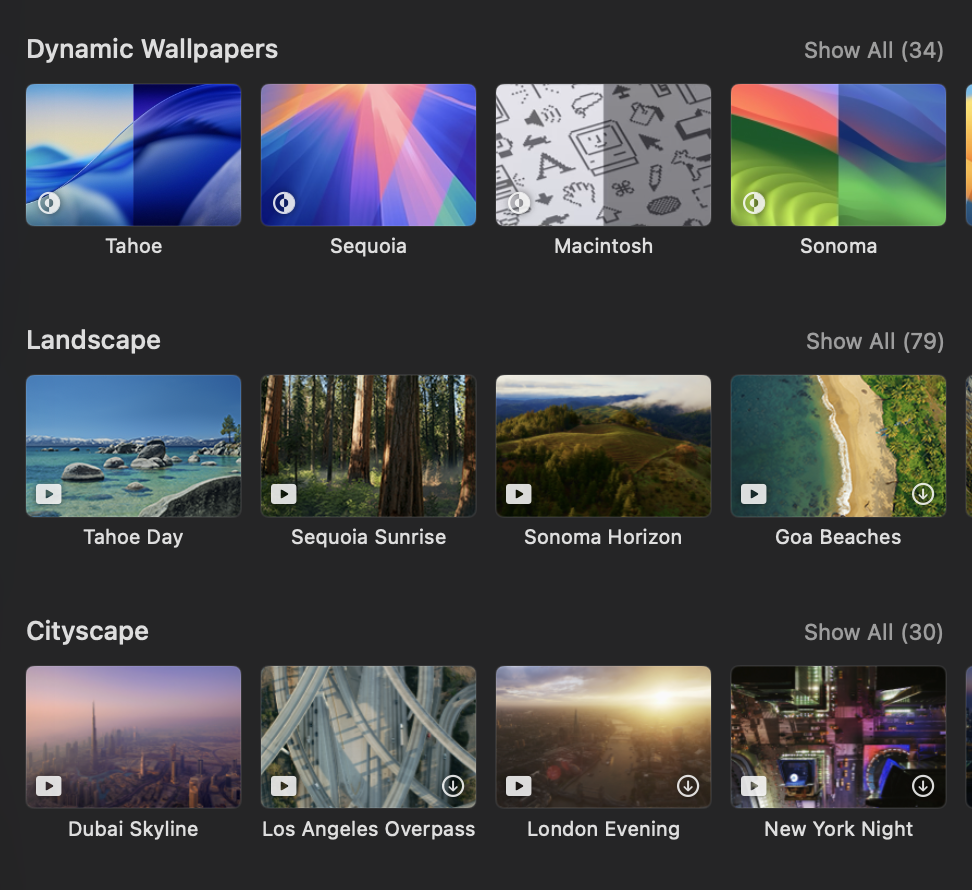Click the Goa Beaches name label
Viewport: 972px width, 890px height.
tap(838, 537)
